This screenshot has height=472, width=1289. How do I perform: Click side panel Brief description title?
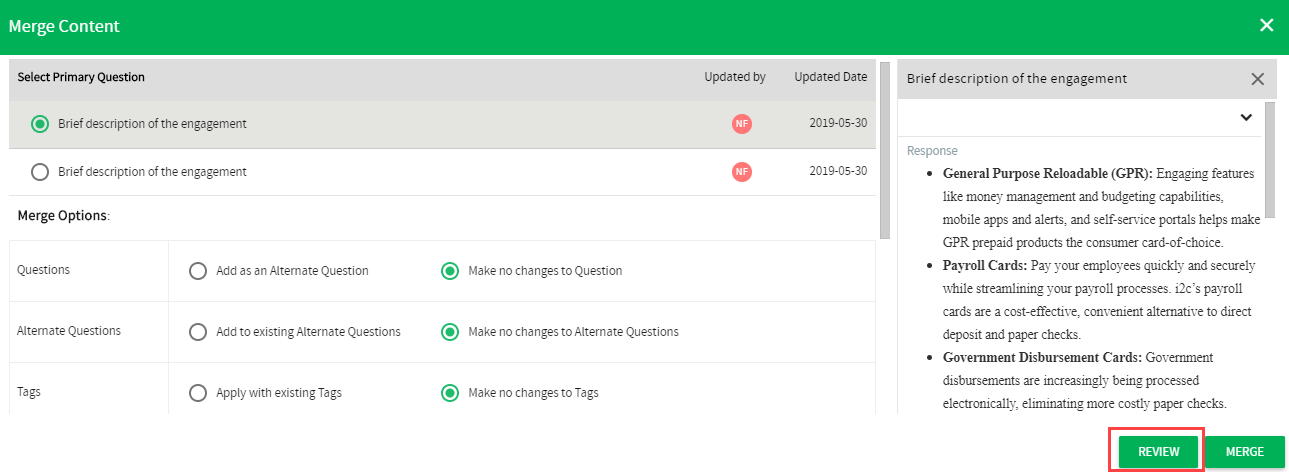pyautogui.click(x=1017, y=78)
